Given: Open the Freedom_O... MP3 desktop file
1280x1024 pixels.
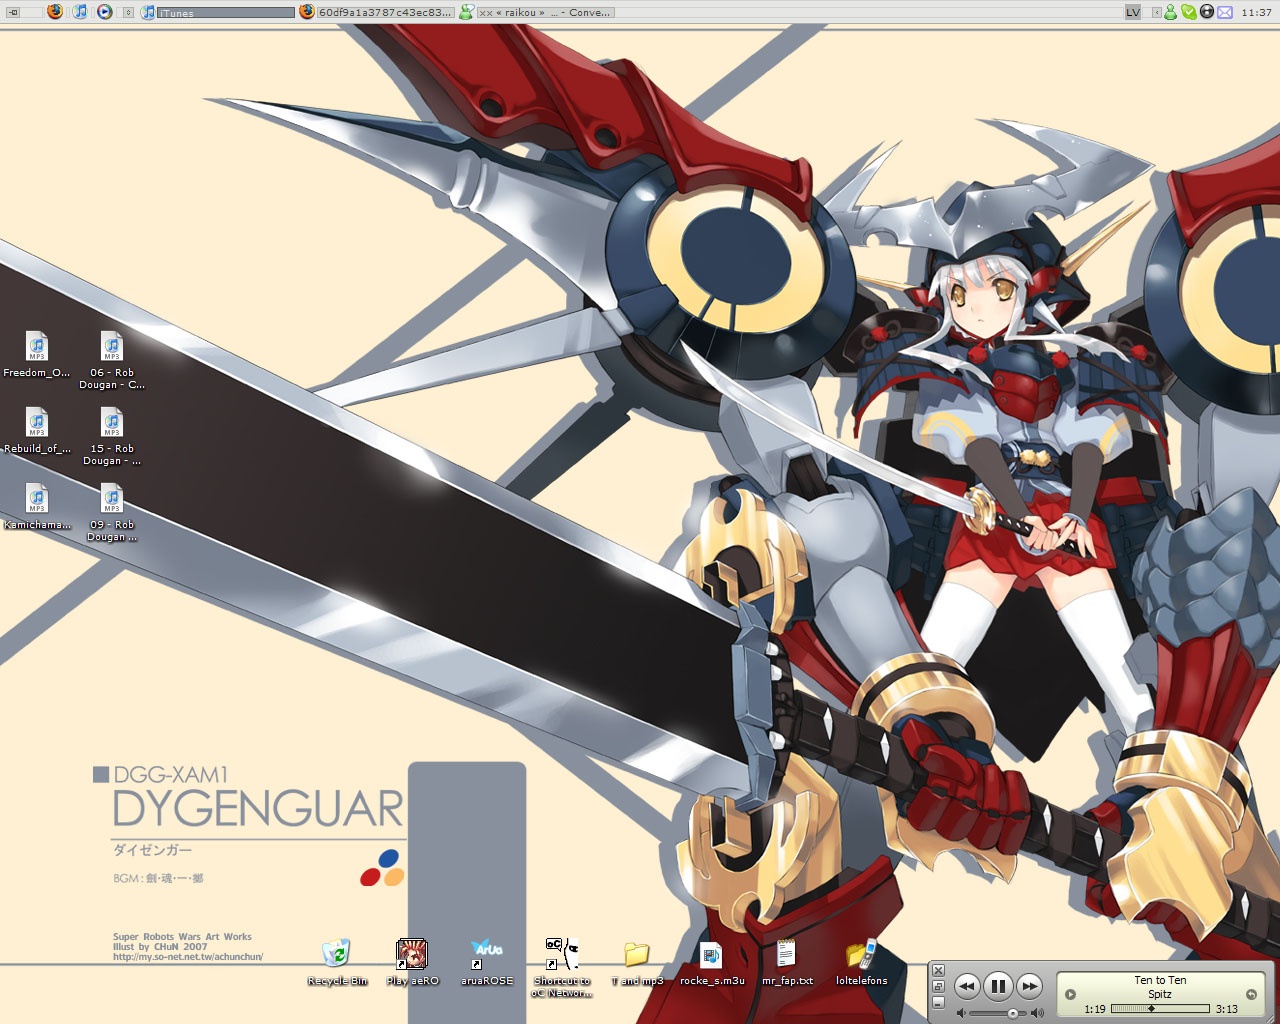Looking at the screenshot, I should (x=37, y=354).
